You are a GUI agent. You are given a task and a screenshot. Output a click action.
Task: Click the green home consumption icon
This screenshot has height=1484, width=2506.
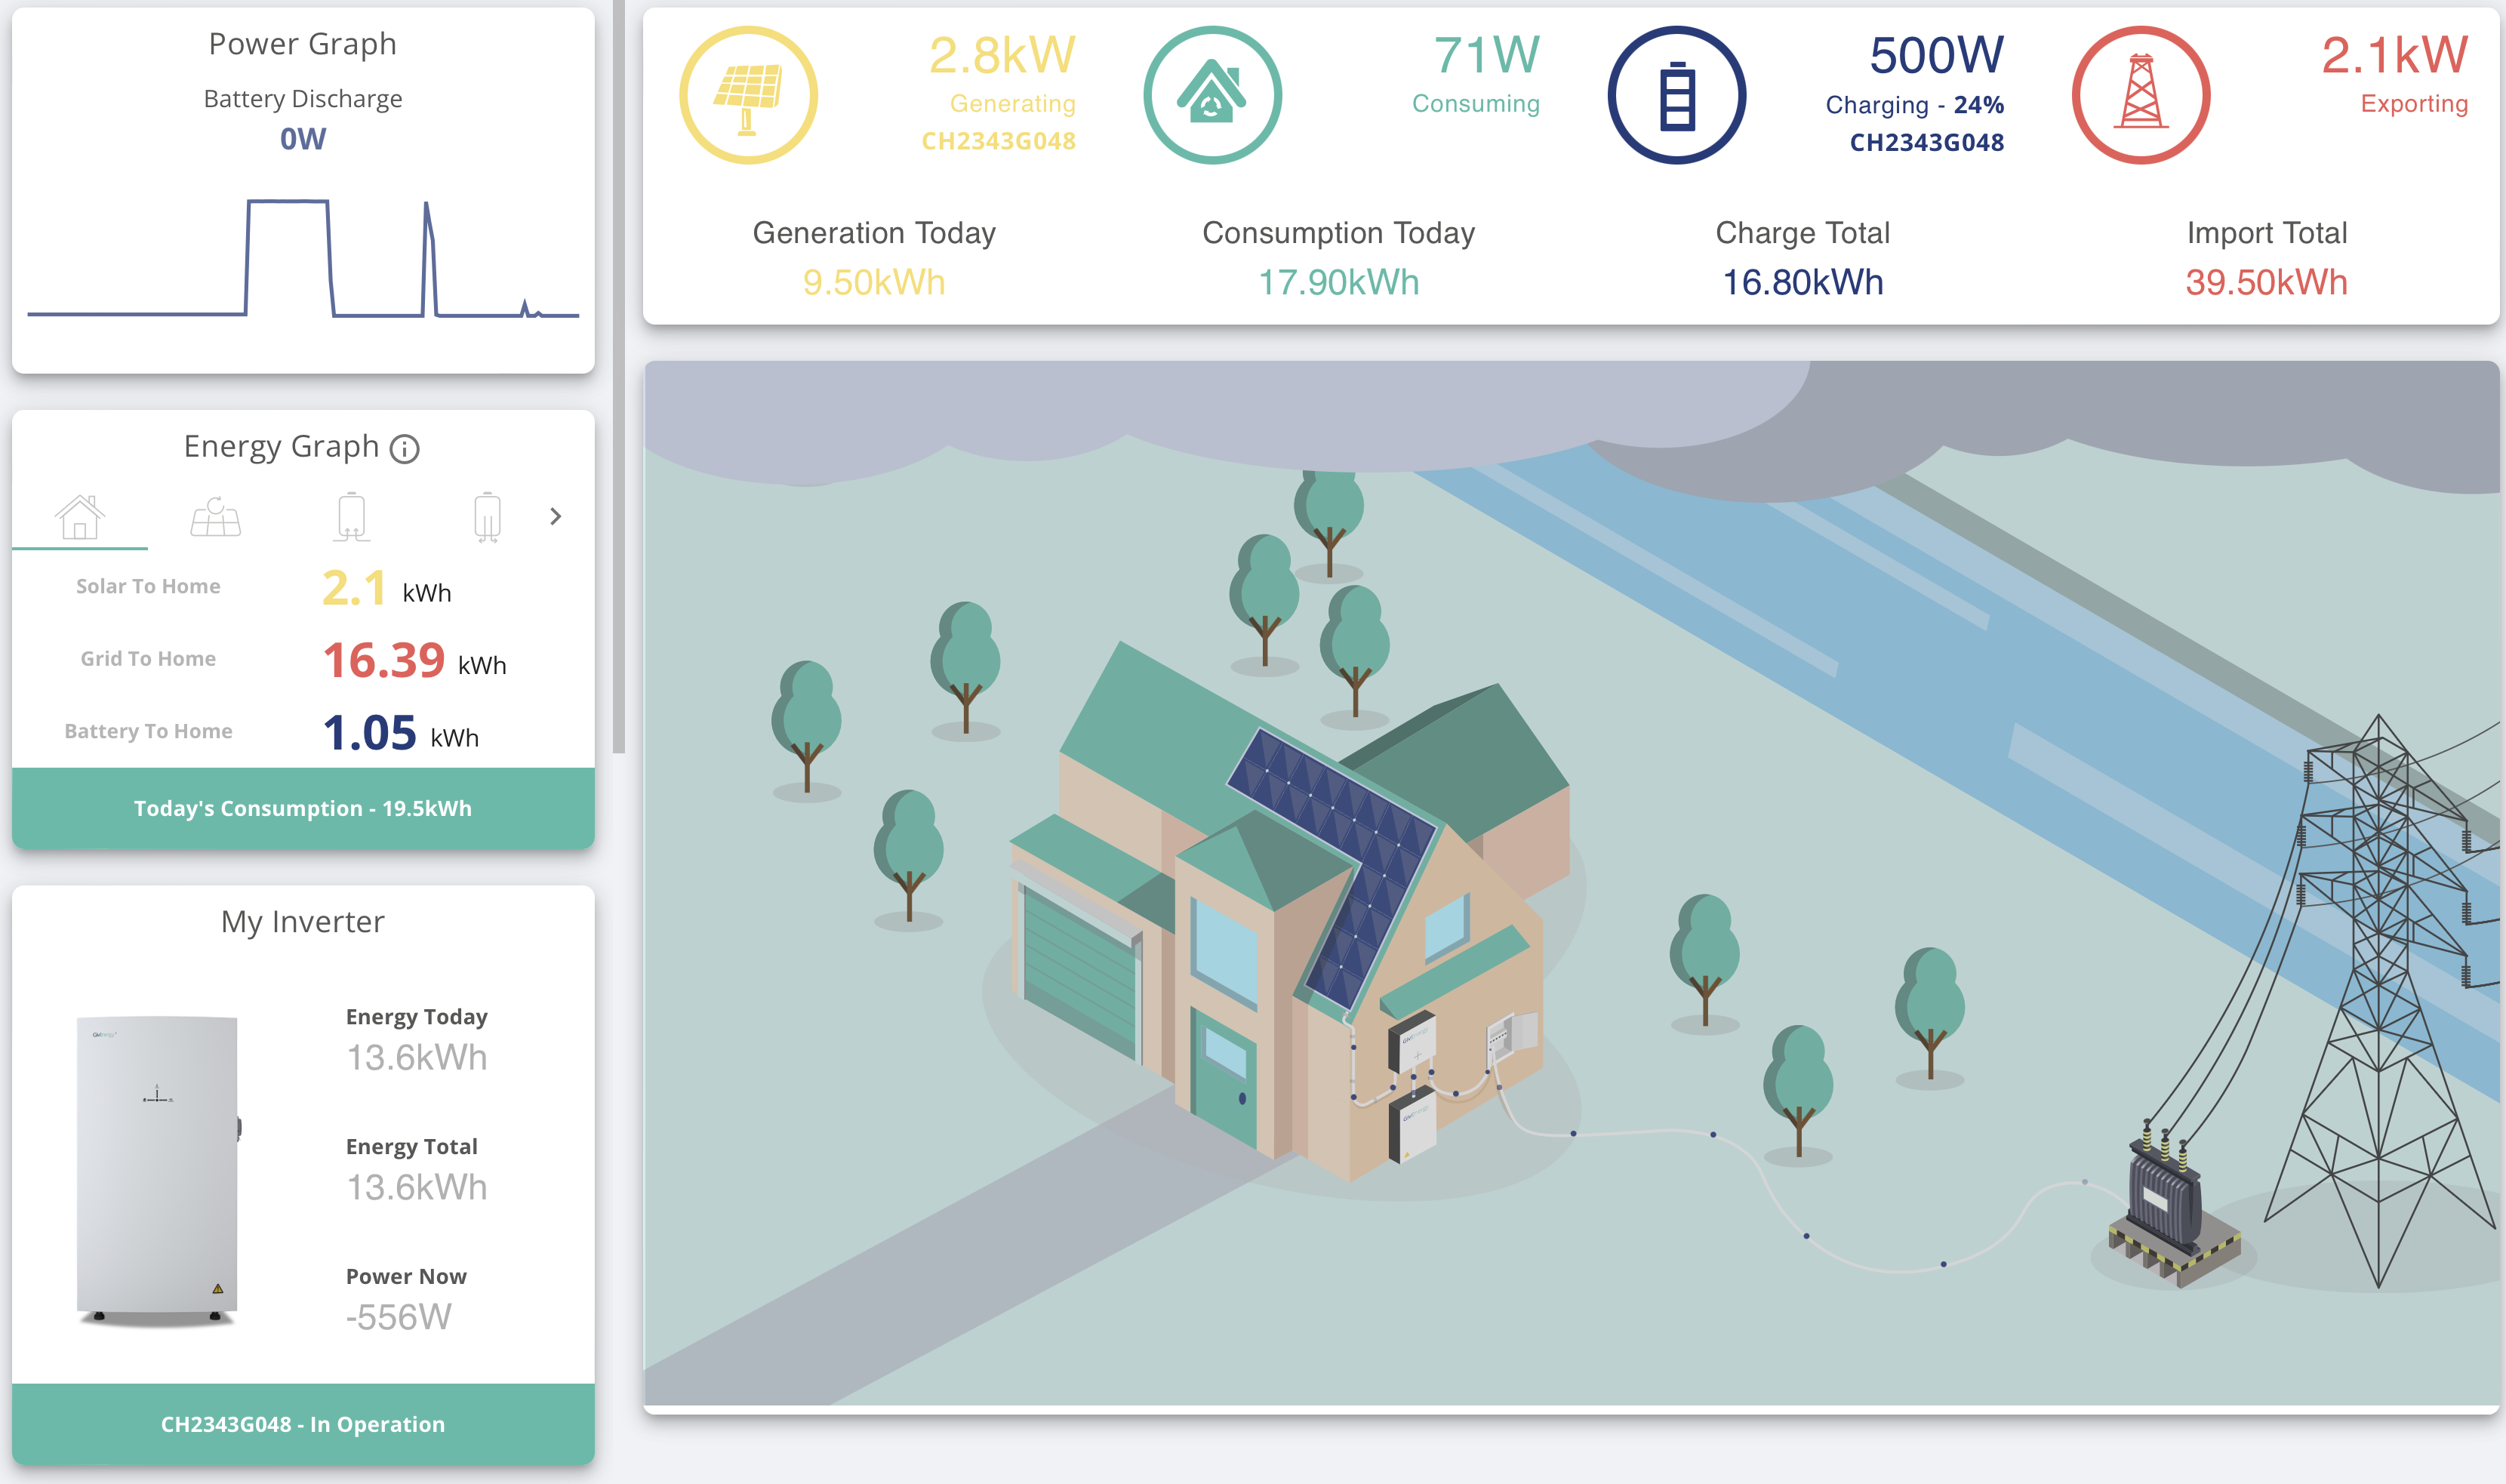click(x=1212, y=95)
